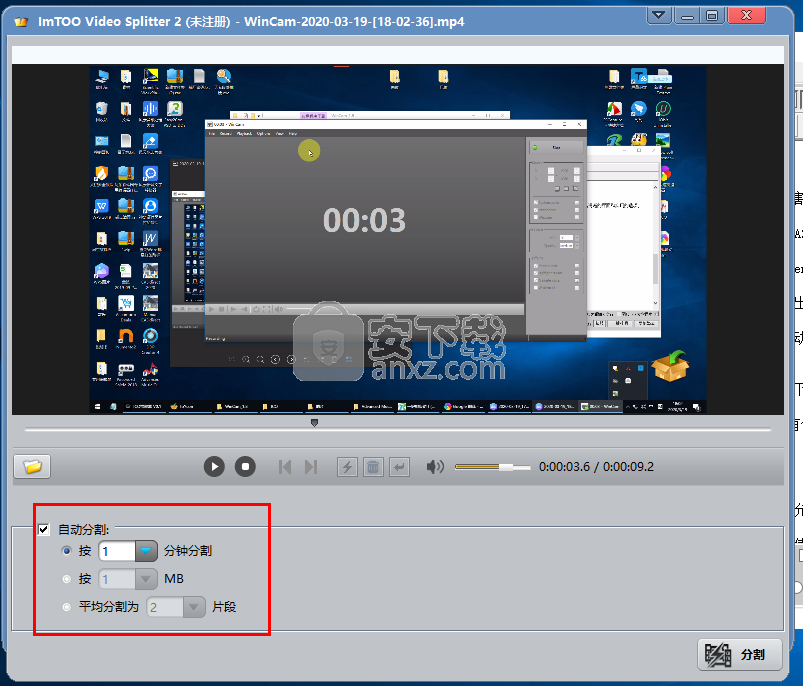Adjust the volume slider
Viewport: 803px width, 686px height.
point(493,467)
